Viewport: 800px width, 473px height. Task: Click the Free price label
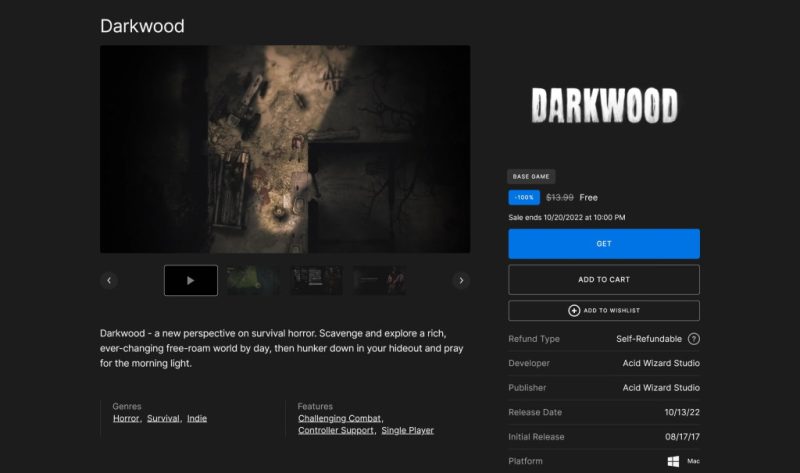[x=588, y=197]
